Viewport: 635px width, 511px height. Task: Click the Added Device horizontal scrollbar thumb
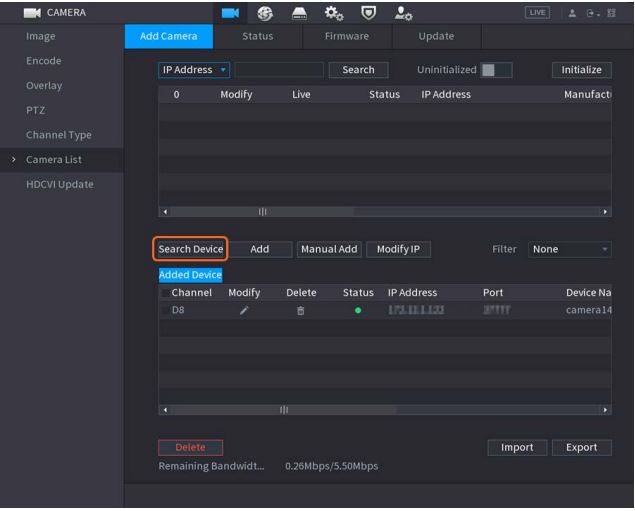coord(283,410)
